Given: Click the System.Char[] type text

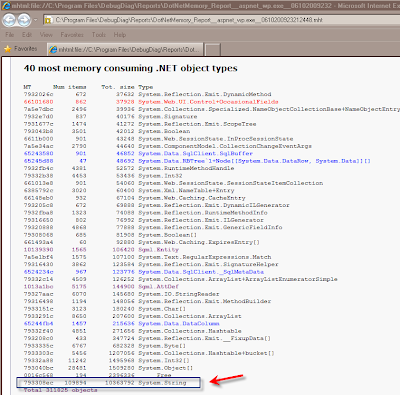Looking at the screenshot, I should (x=162, y=309).
